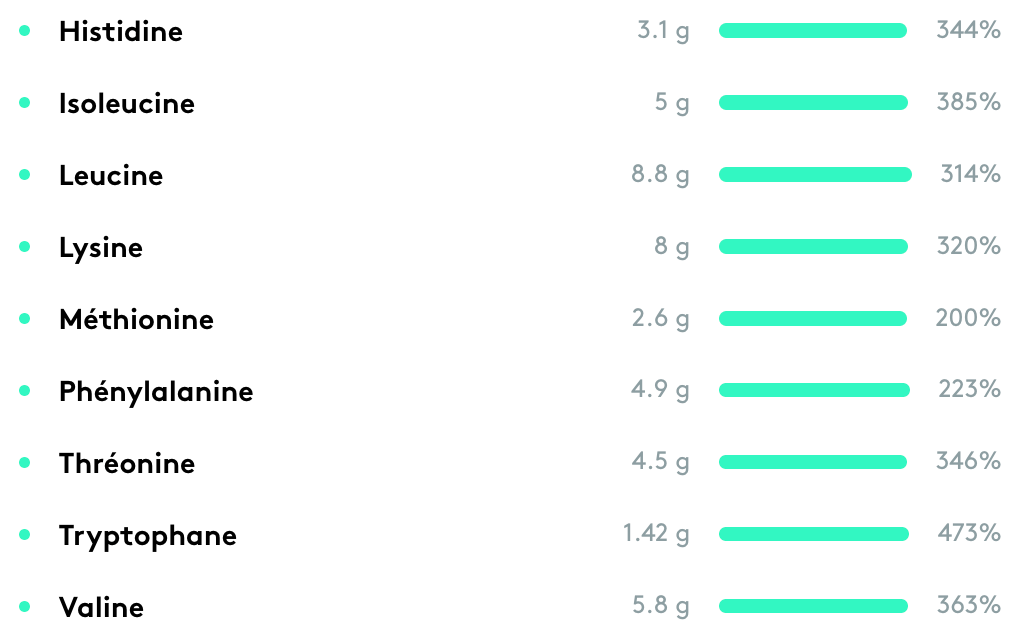Click the green bullet beside Histidine
The height and width of the screenshot is (636, 1014).
click(24, 31)
